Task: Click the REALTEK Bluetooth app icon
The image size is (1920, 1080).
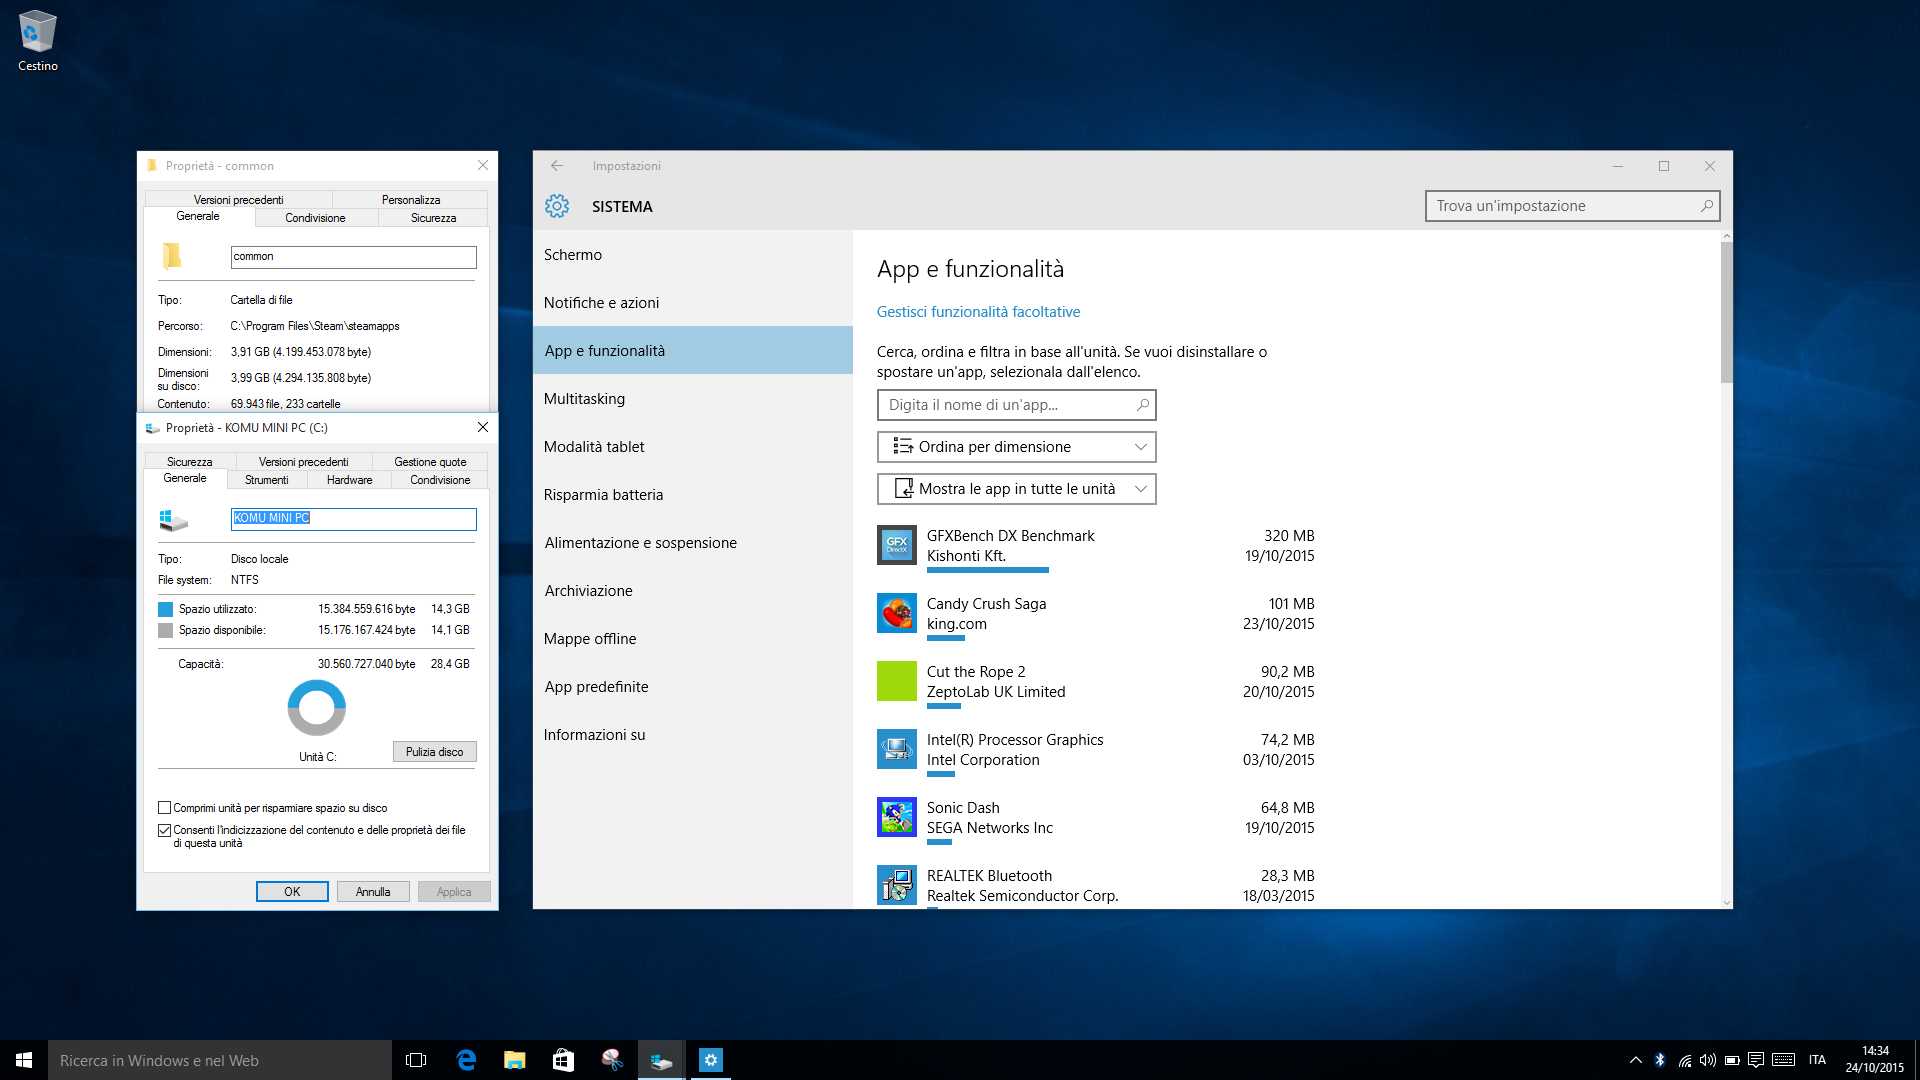Action: pyautogui.click(x=897, y=885)
